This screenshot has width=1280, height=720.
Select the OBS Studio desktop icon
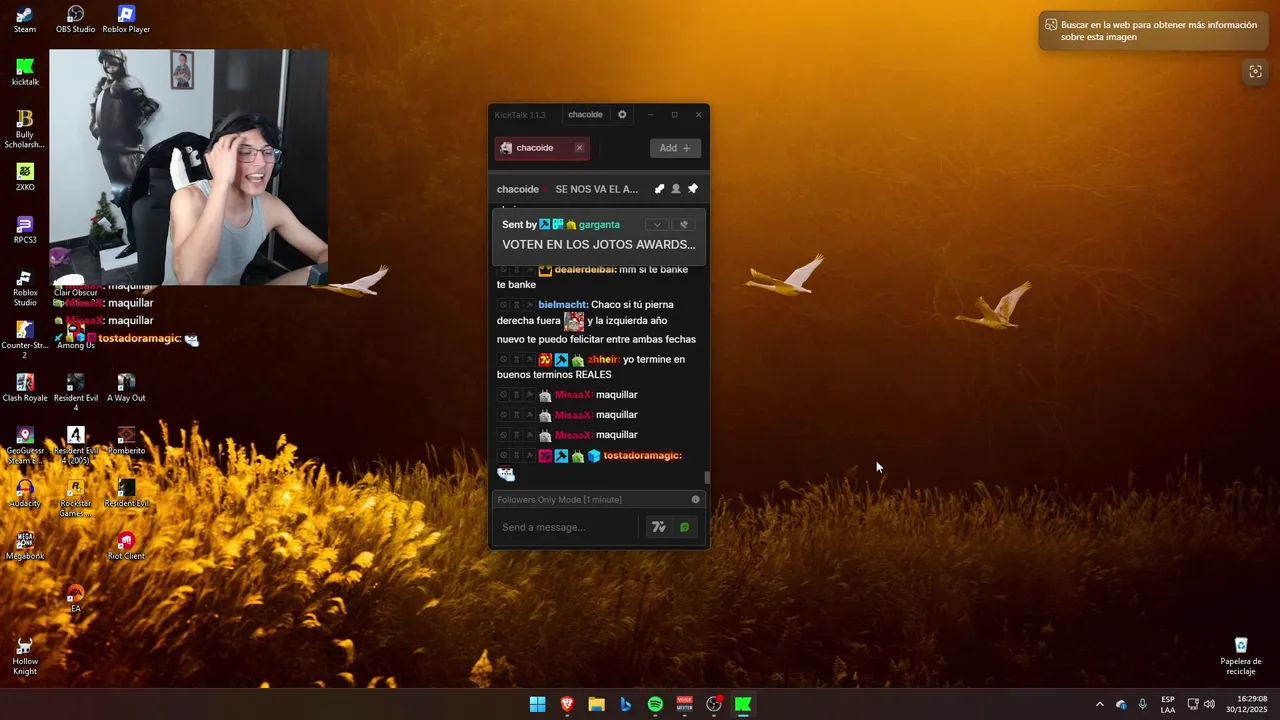point(75,19)
